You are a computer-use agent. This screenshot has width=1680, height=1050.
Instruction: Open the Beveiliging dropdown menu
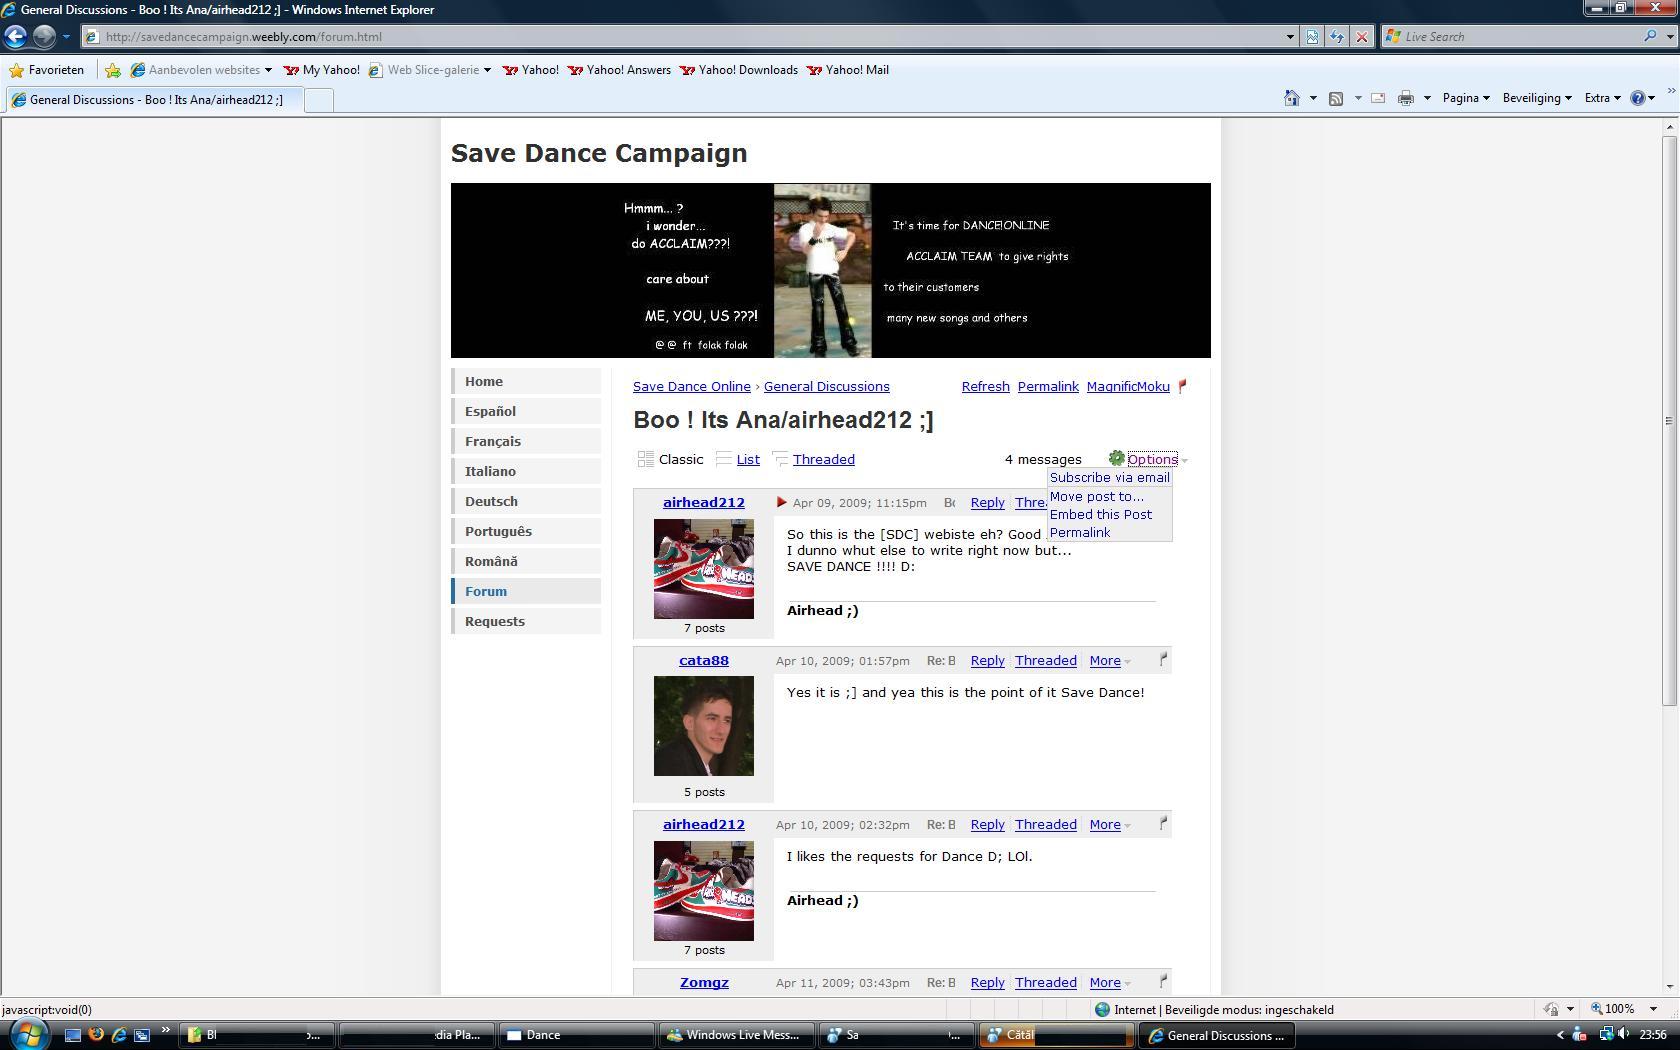(x=1536, y=98)
